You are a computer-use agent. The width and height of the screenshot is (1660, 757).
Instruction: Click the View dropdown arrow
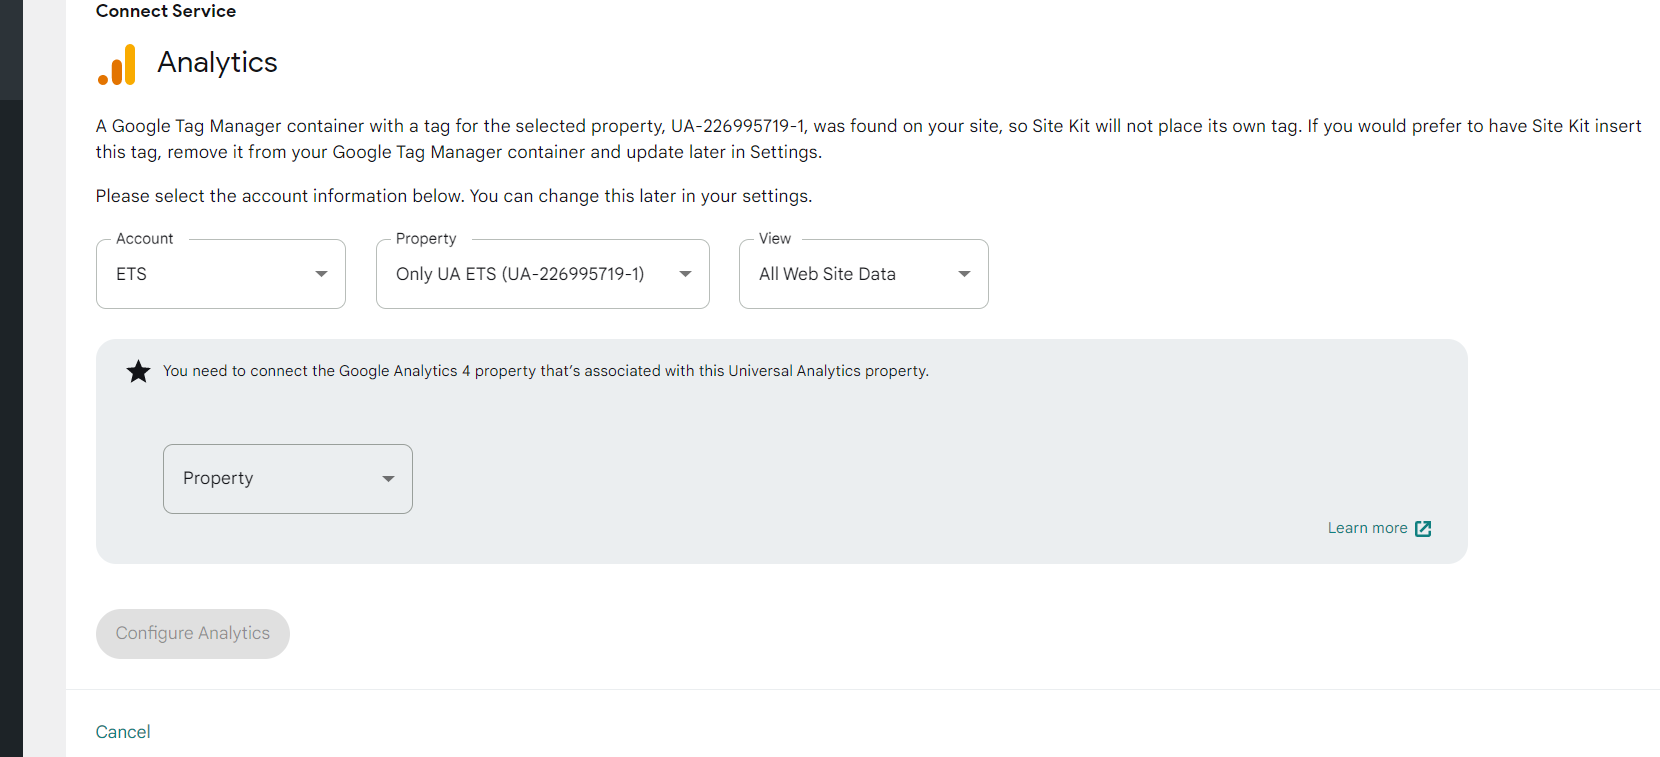coord(963,273)
